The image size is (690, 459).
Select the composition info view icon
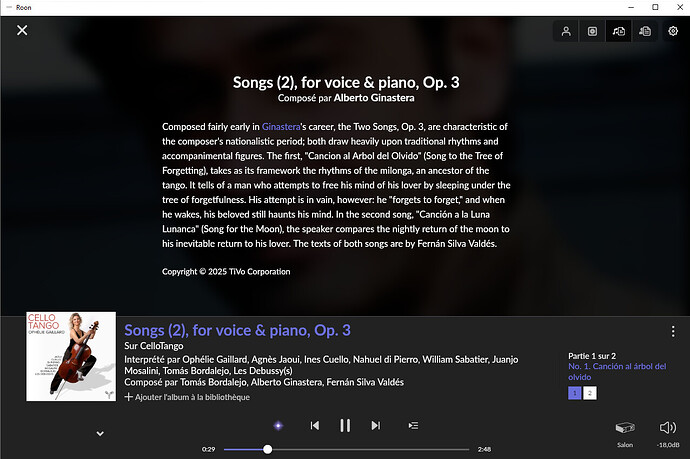(619, 31)
